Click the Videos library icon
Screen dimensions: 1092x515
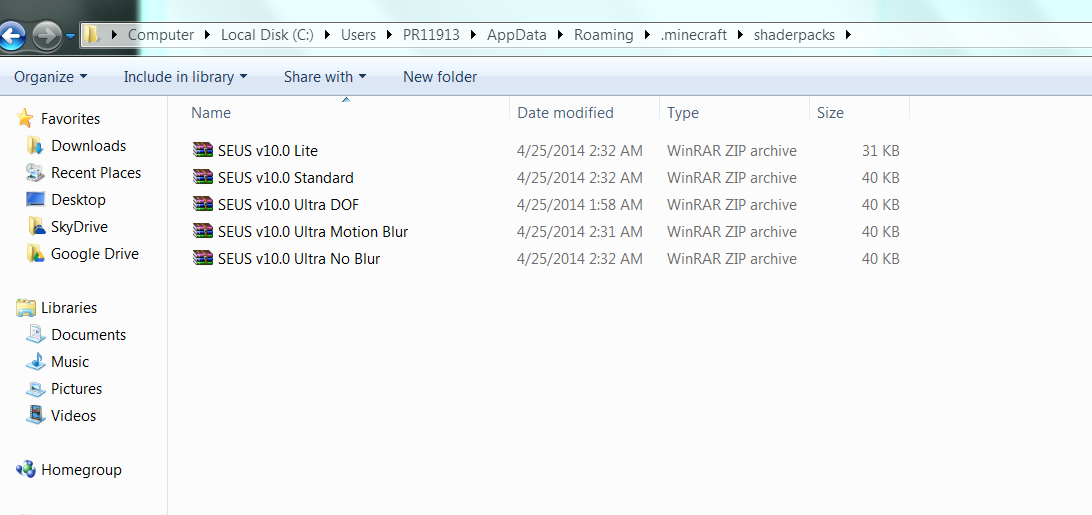tap(36, 415)
